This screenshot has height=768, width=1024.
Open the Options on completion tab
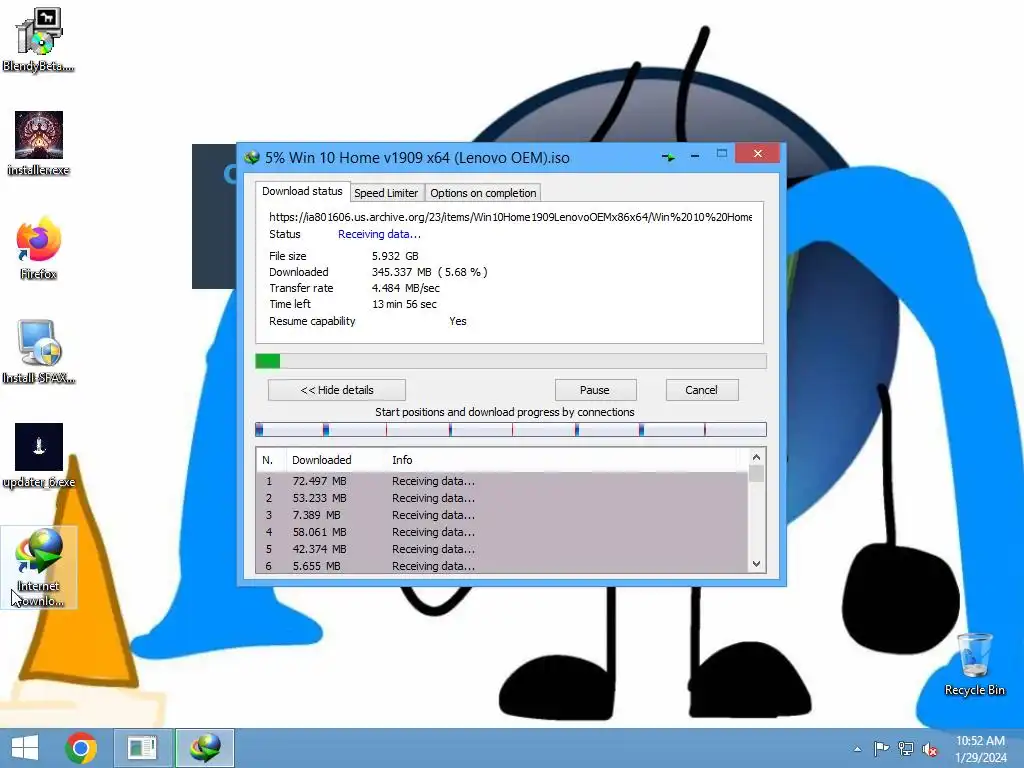tap(483, 193)
